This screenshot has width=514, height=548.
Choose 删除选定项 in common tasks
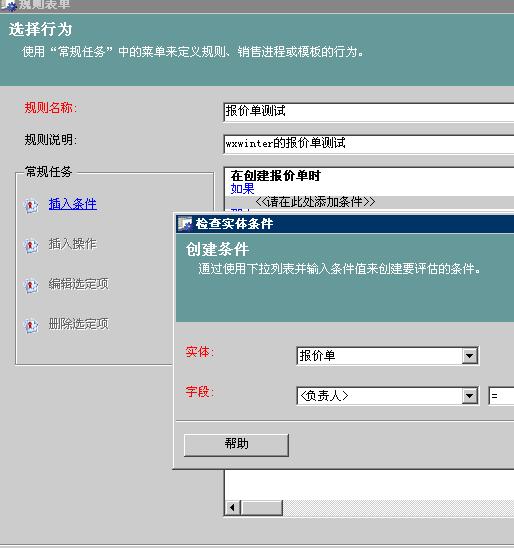(79, 324)
